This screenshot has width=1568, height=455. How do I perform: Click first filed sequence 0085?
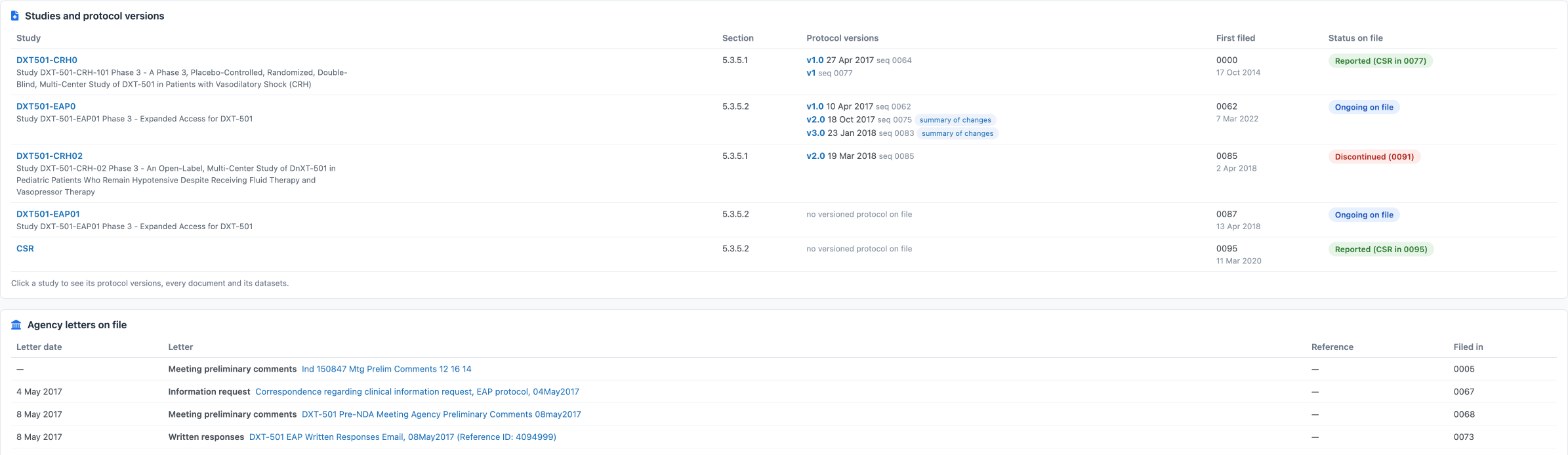click(1226, 156)
